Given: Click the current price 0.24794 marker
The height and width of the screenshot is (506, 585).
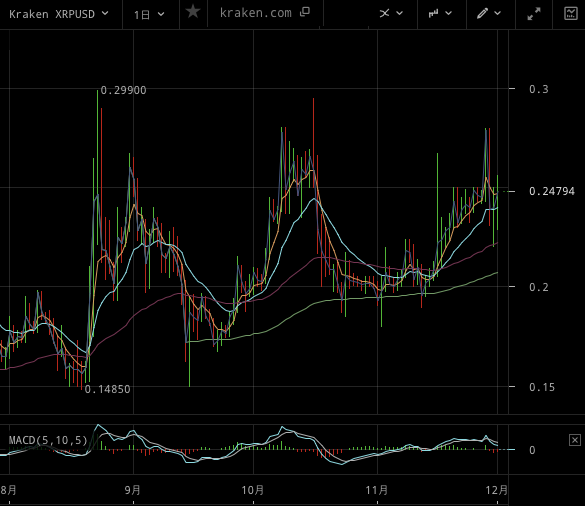Looking at the screenshot, I should pyautogui.click(x=552, y=191).
